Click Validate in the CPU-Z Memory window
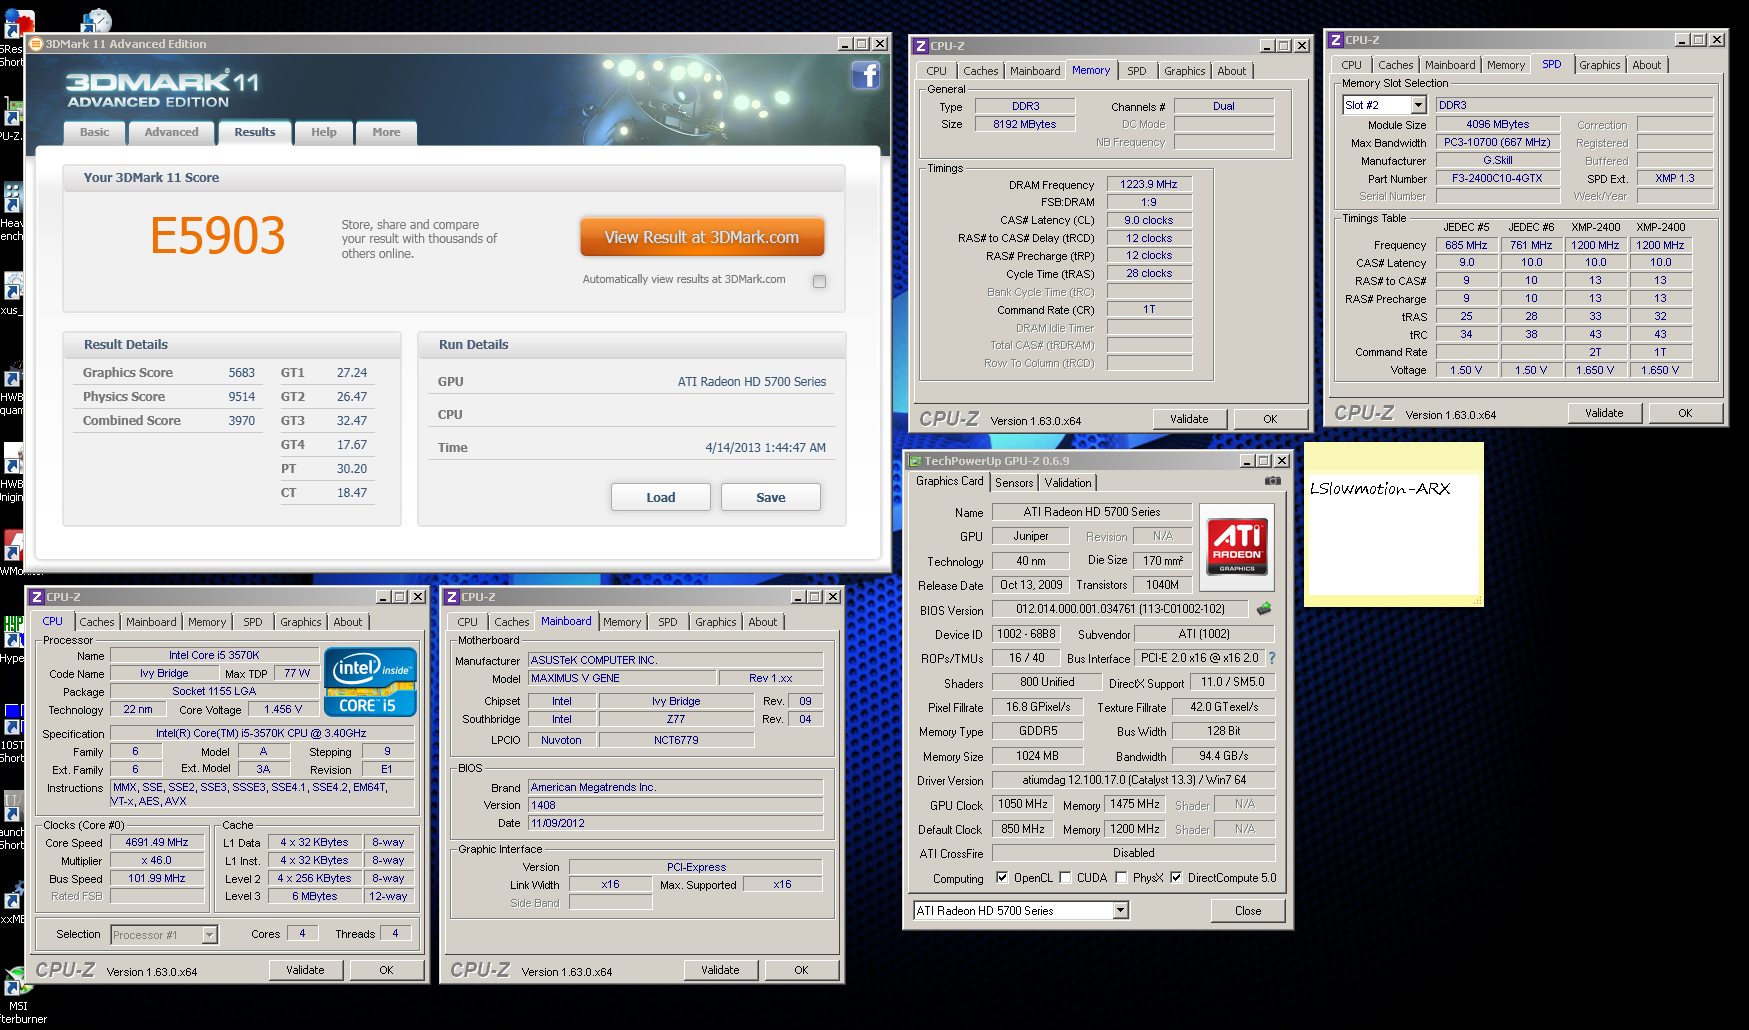Screen dimensions: 1749x1030 point(1189,419)
